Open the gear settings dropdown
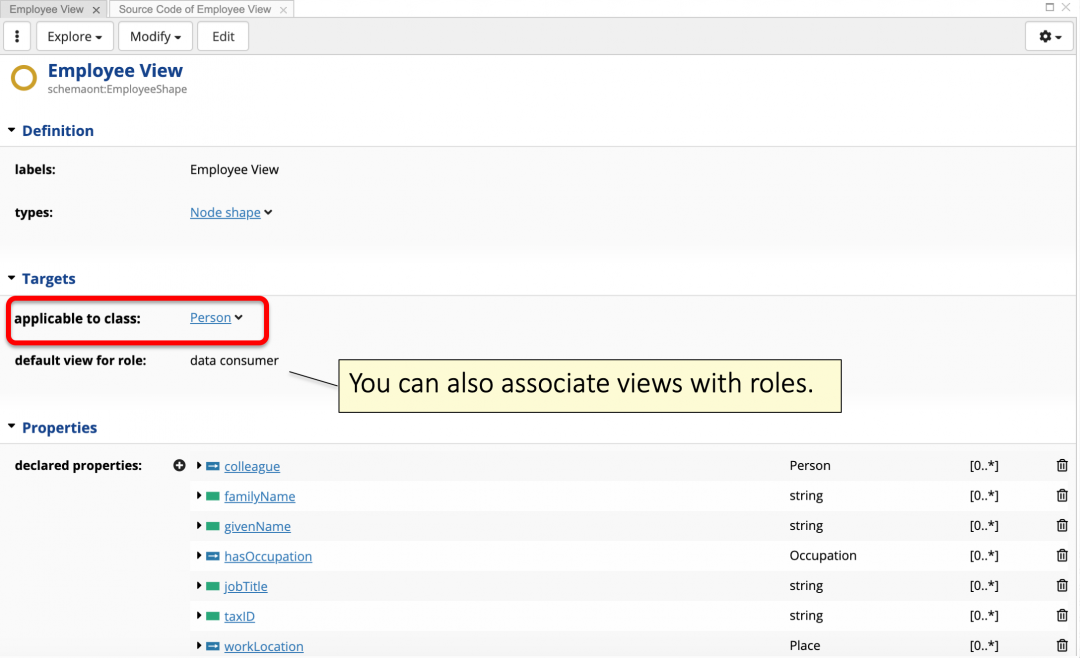Image resolution: width=1080 pixels, height=658 pixels. [1049, 37]
